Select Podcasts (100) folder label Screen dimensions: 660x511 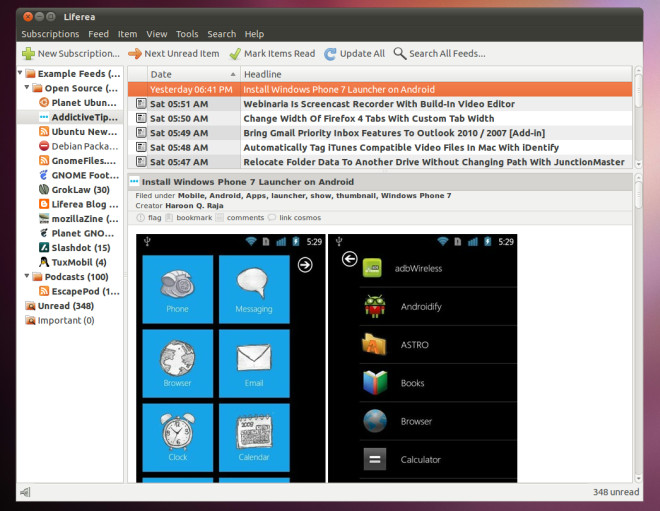click(x=77, y=277)
